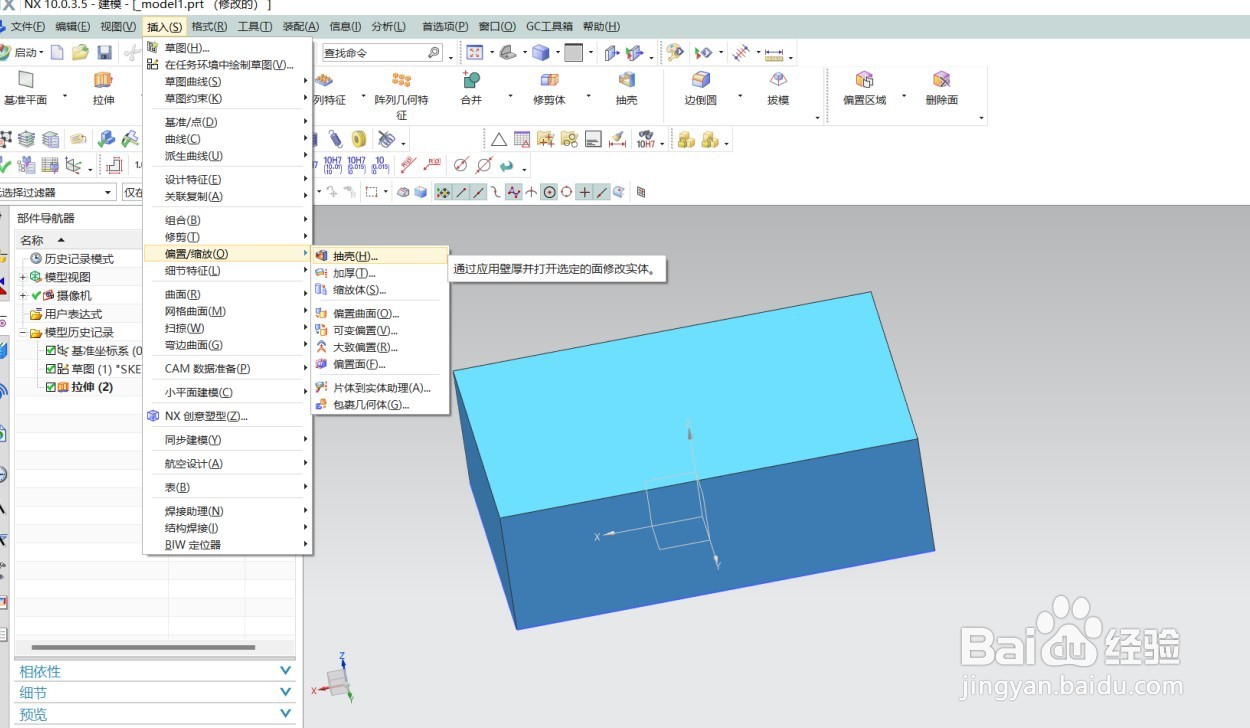Open the GC工具箱 menu
The height and width of the screenshot is (728, 1250).
coord(550,26)
